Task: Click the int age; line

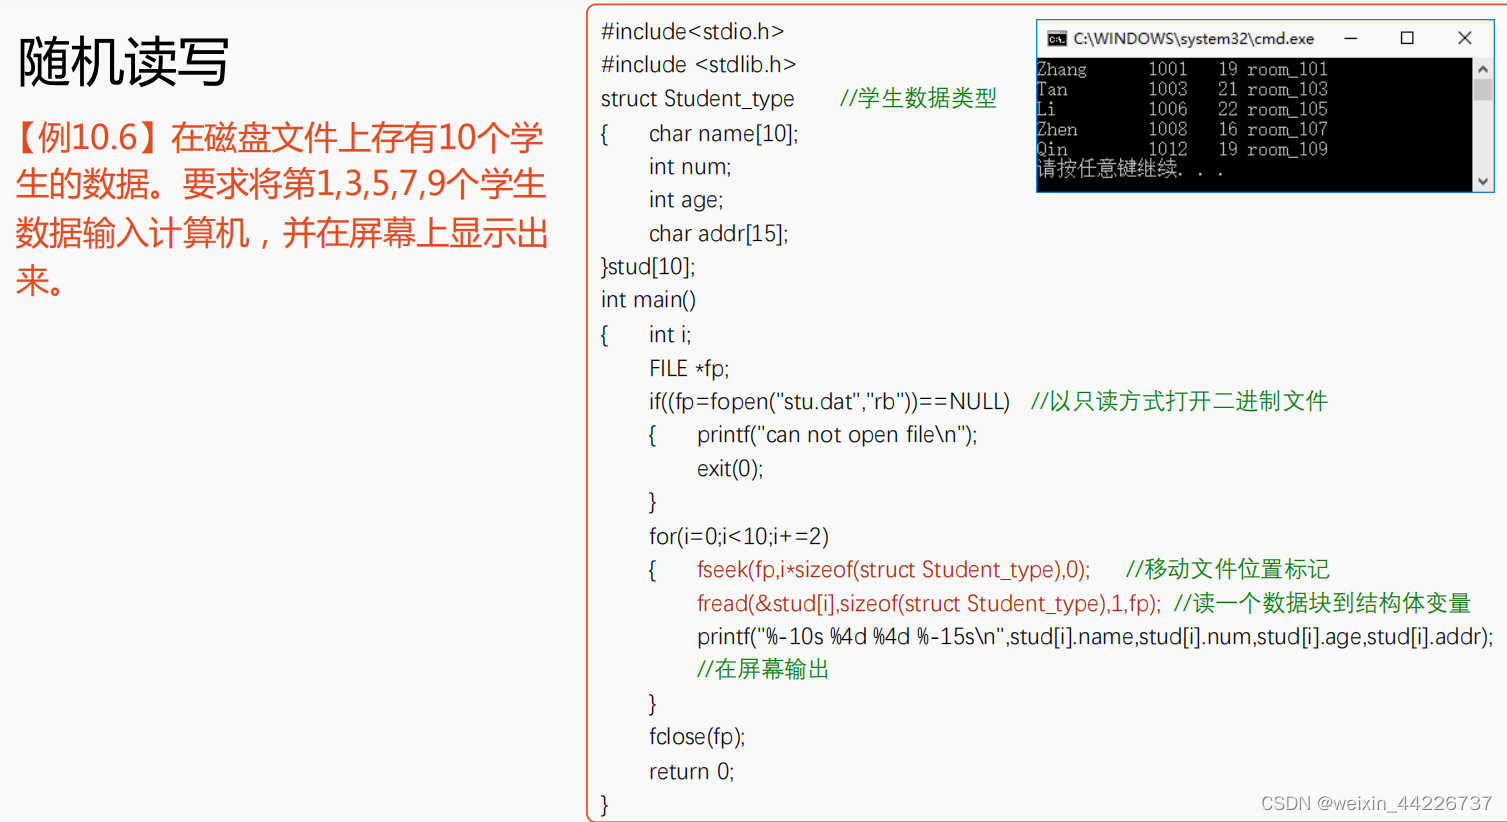Action: (685, 200)
